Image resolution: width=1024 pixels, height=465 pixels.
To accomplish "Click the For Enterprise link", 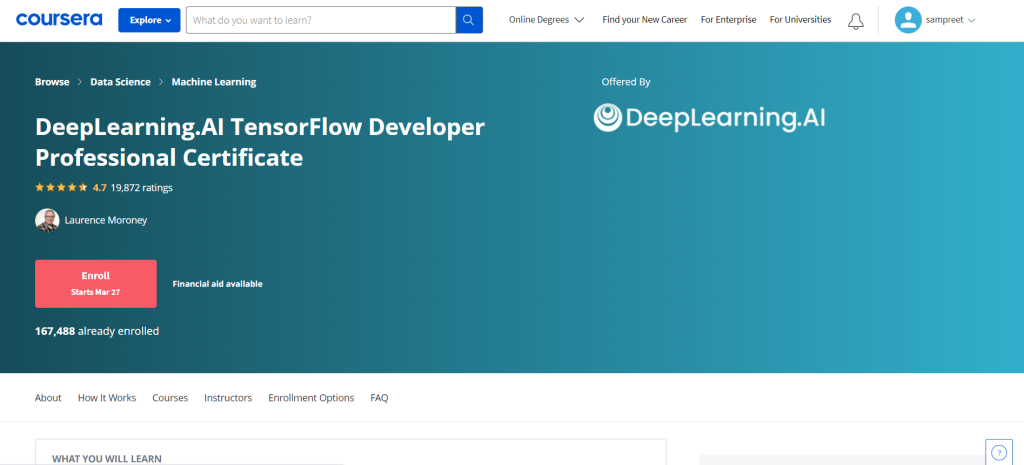I will point(728,20).
